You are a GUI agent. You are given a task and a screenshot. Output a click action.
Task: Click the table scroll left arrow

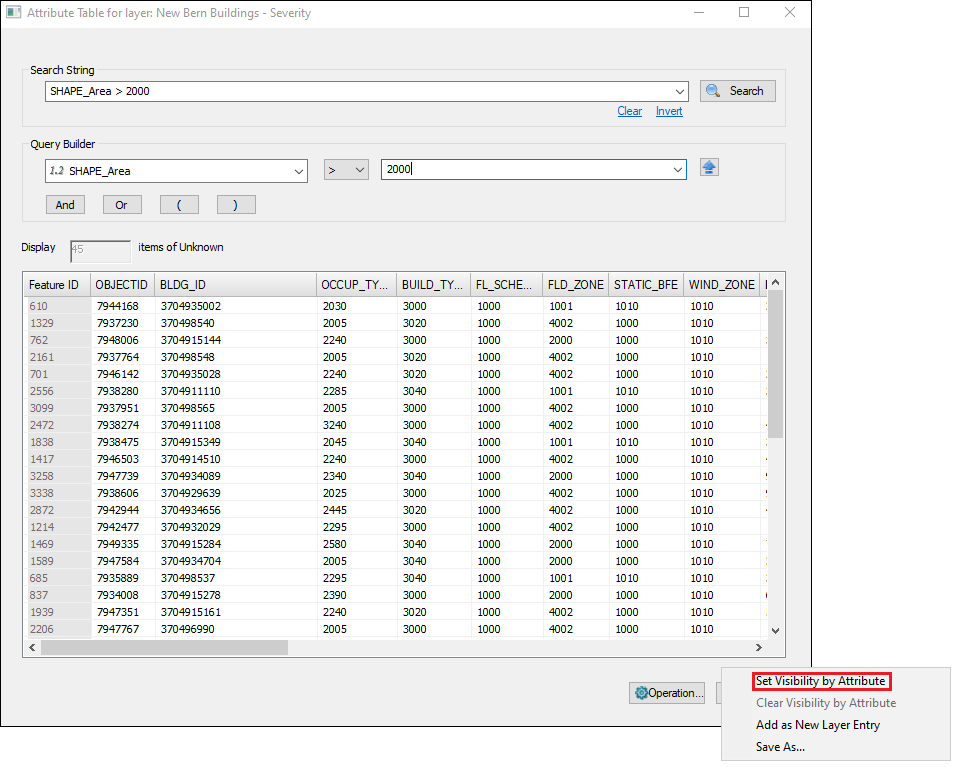pos(32,647)
